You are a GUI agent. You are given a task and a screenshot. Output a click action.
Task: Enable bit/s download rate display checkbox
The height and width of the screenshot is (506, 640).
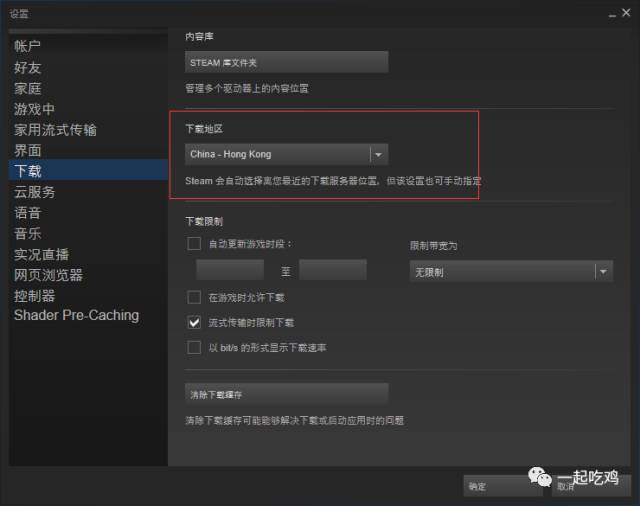click(194, 348)
